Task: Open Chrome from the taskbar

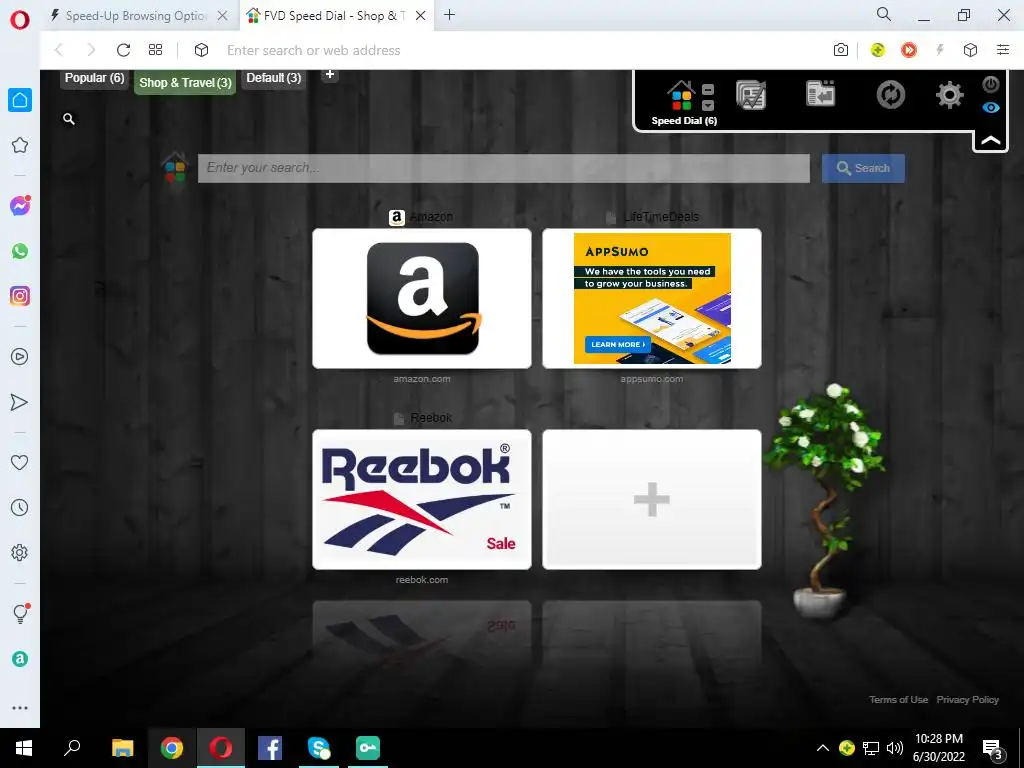Action: (x=171, y=748)
